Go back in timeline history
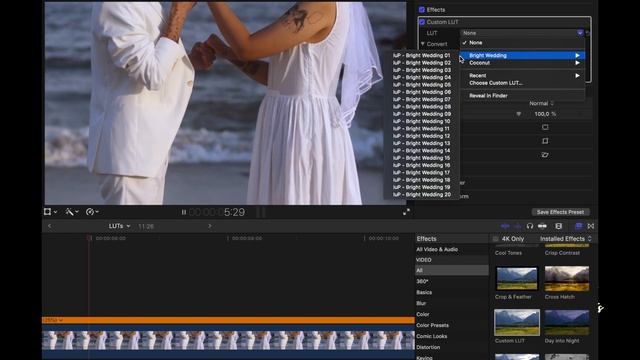The width and height of the screenshot is (640, 360). coord(49,226)
